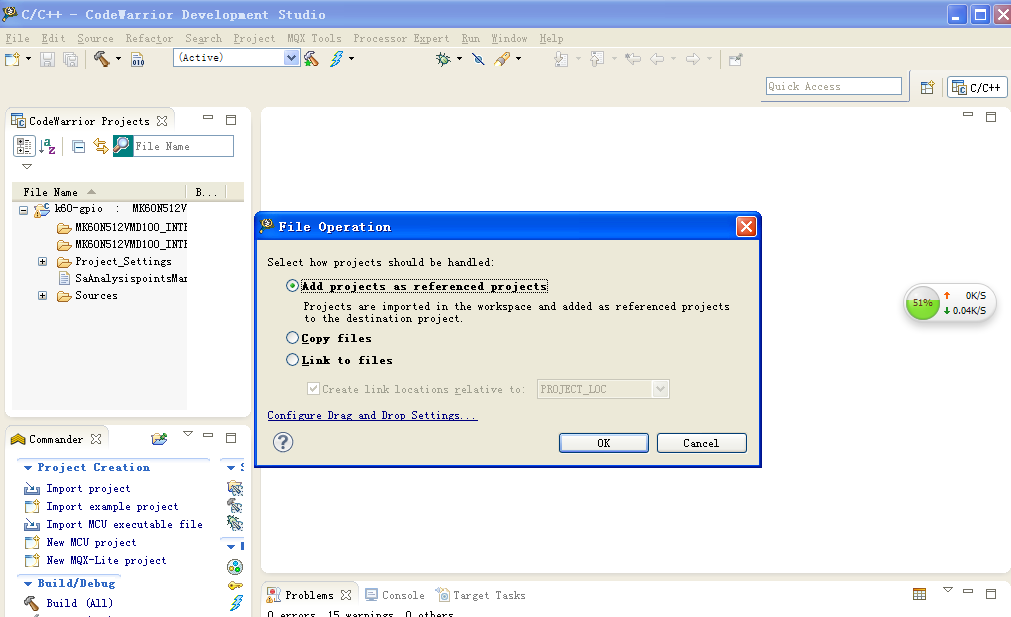This screenshot has height=617, width=1011.
Task: Click 'Import MCU executable file' in Commander
Action: [124, 525]
